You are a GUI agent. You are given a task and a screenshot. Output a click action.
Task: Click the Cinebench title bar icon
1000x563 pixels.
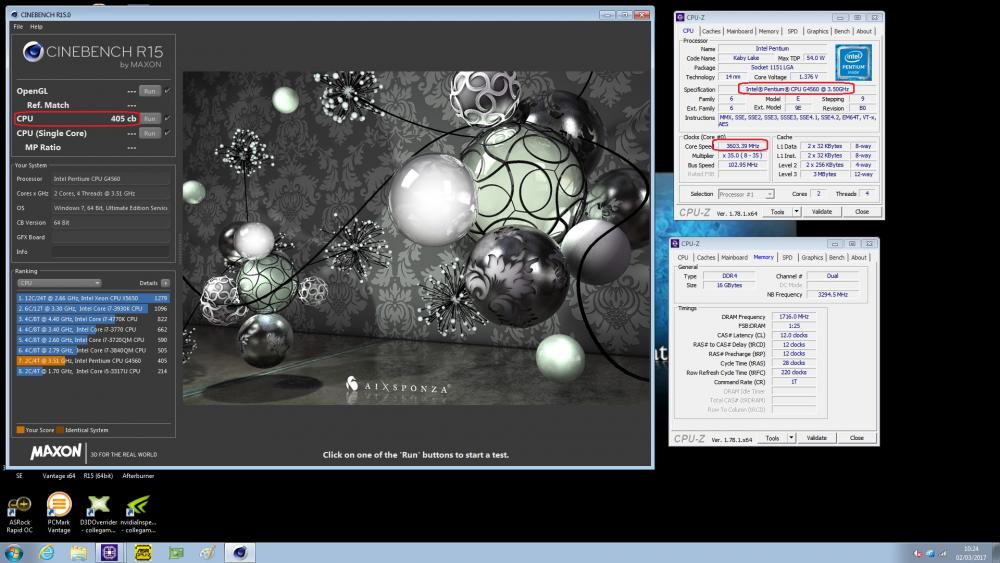pyautogui.click(x=14, y=14)
